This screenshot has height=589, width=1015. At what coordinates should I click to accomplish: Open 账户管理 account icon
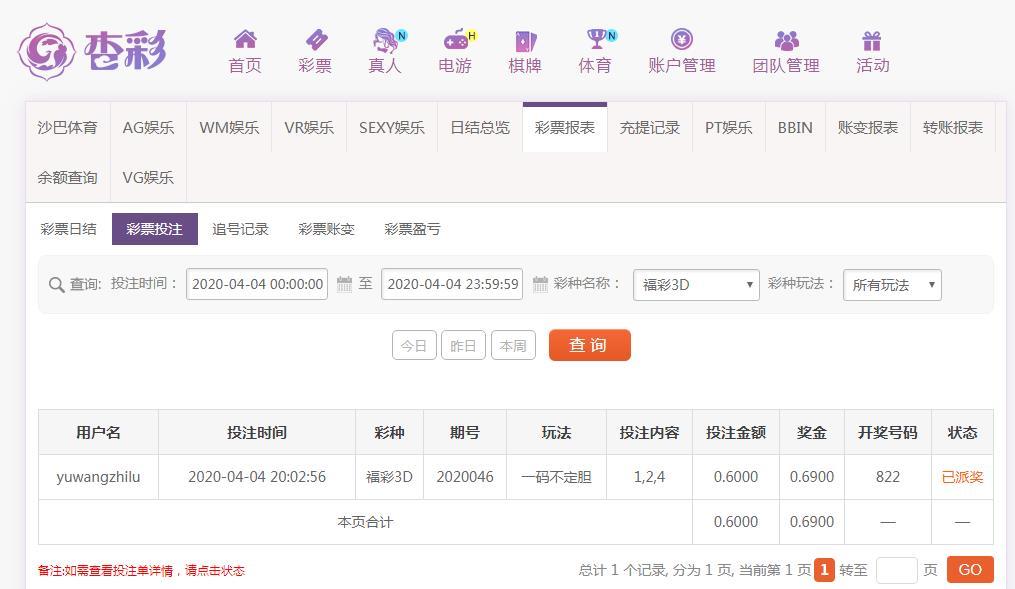tap(682, 39)
